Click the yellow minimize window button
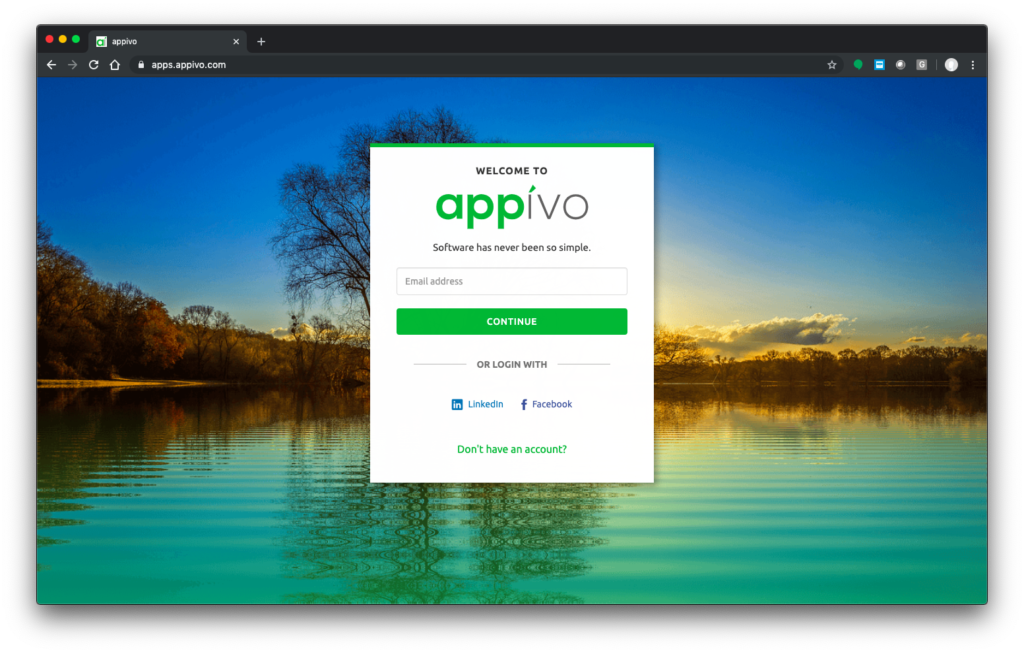Screen dimensions: 1024x653 63,39
